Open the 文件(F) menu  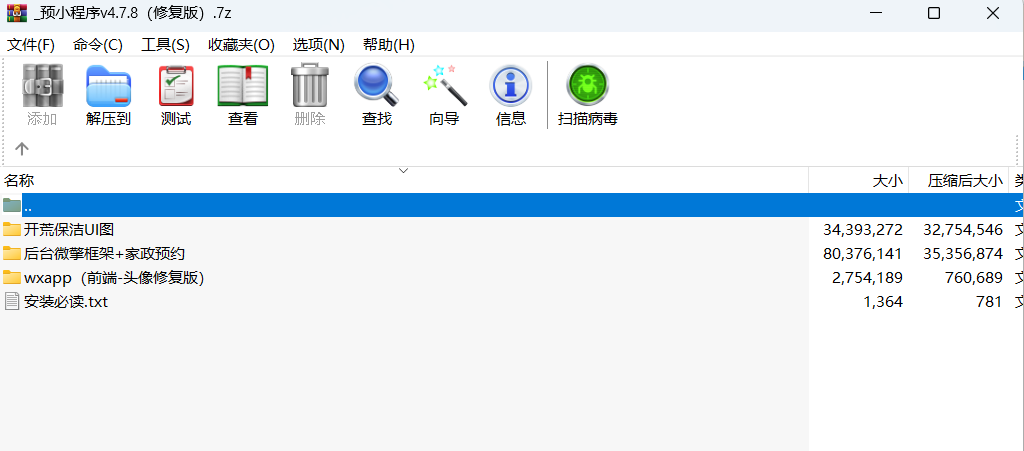click(x=31, y=45)
